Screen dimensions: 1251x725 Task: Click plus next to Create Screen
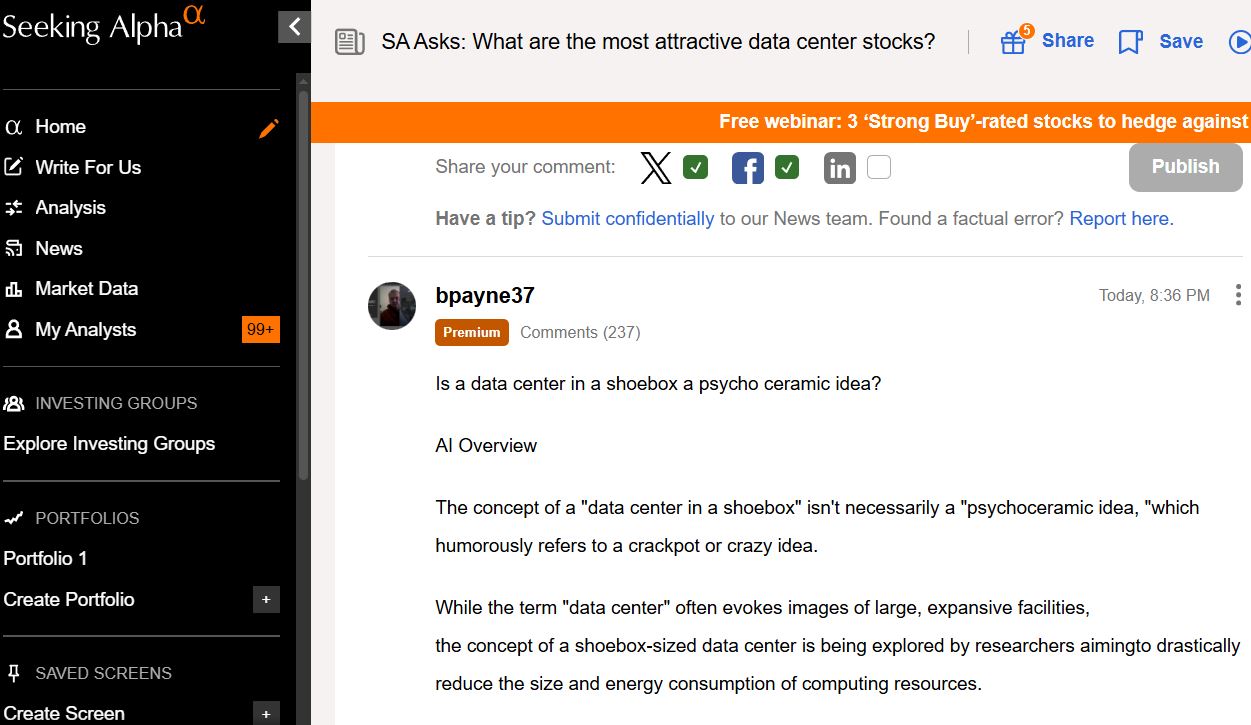pyautogui.click(x=266, y=714)
